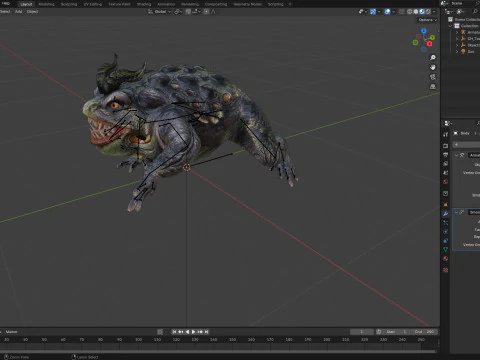
Task: Select material preview viewport shading
Action: coord(422,12)
